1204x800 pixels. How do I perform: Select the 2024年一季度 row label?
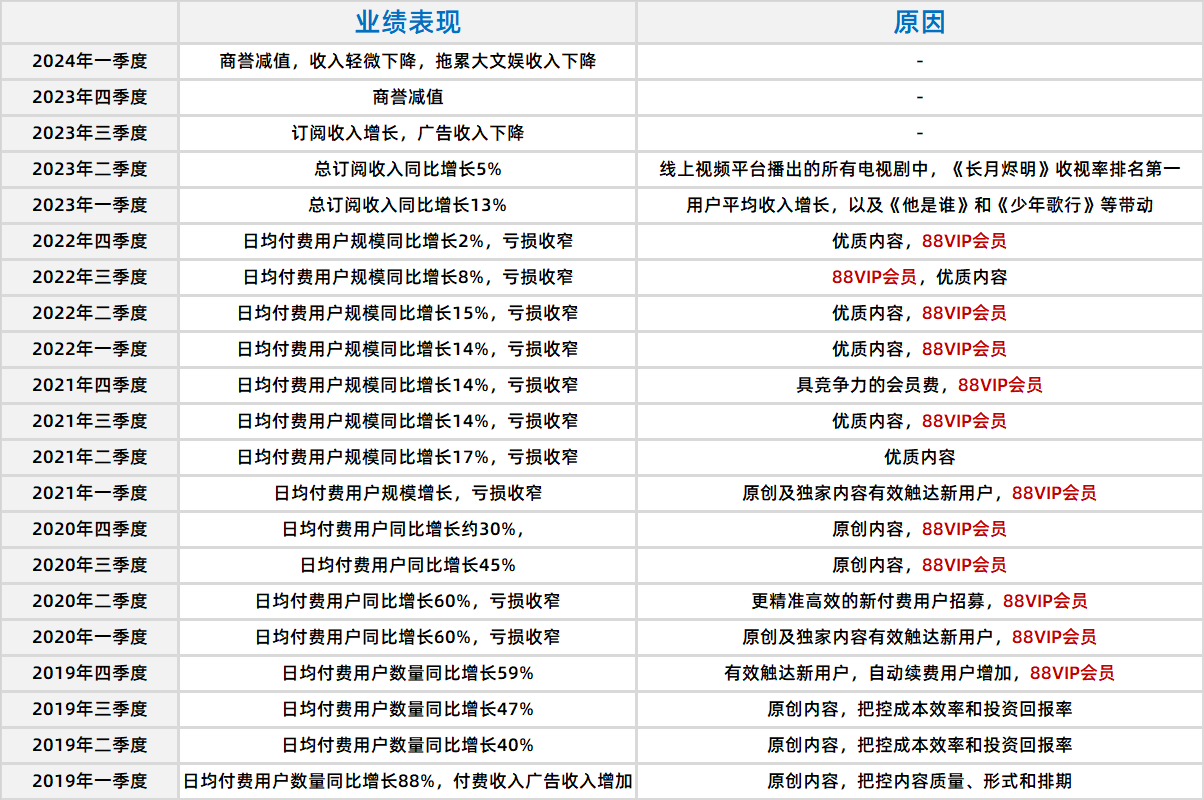click(x=90, y=61)
